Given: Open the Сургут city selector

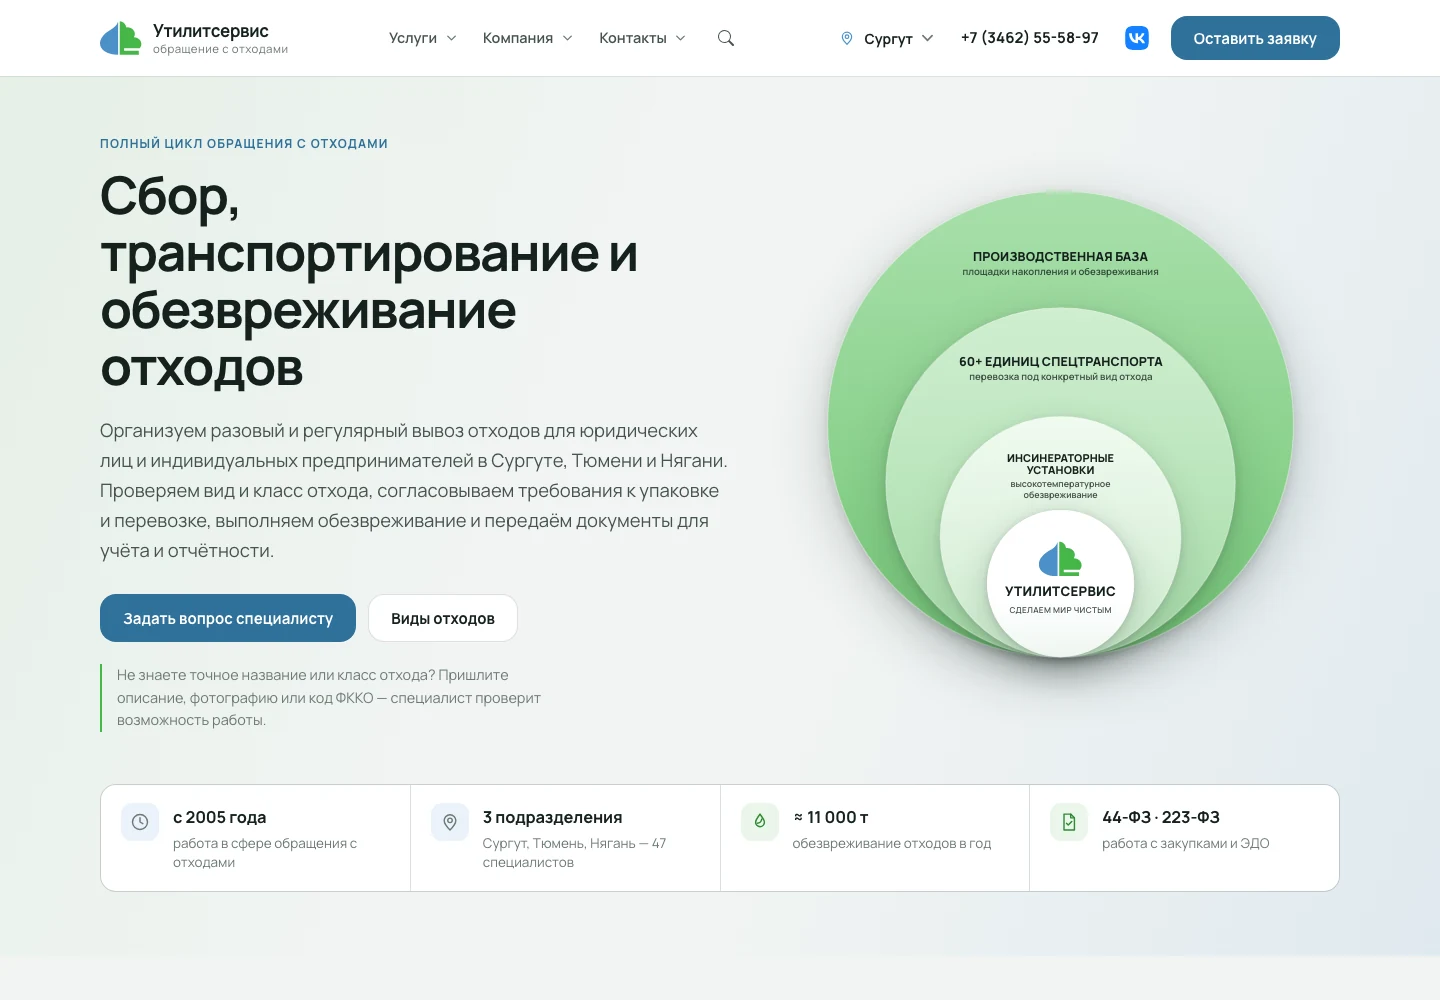Looking at the screenshot, I should click(x=887, y=38).
